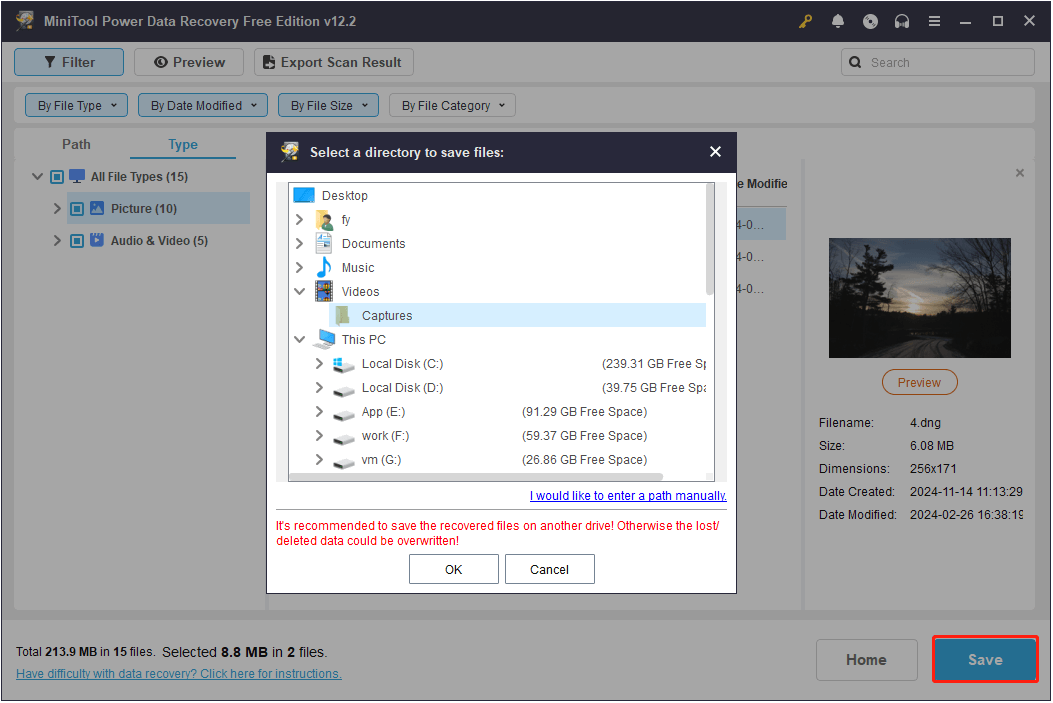Select the Documents folder icon
Viewport: 1053px width, 703px height.
coord(324,243)
